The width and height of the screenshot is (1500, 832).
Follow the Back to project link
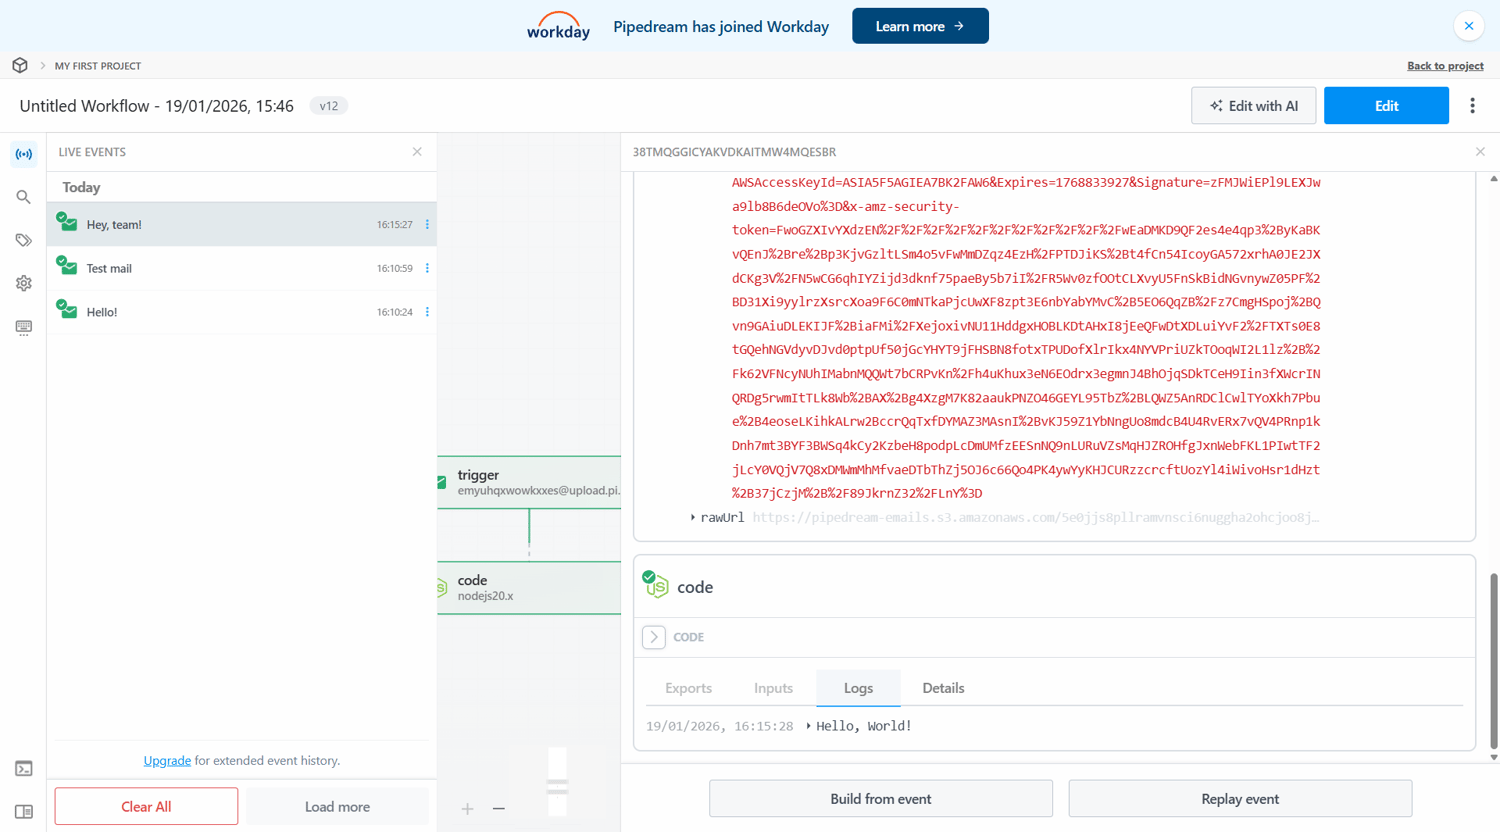pos(1445,66)
